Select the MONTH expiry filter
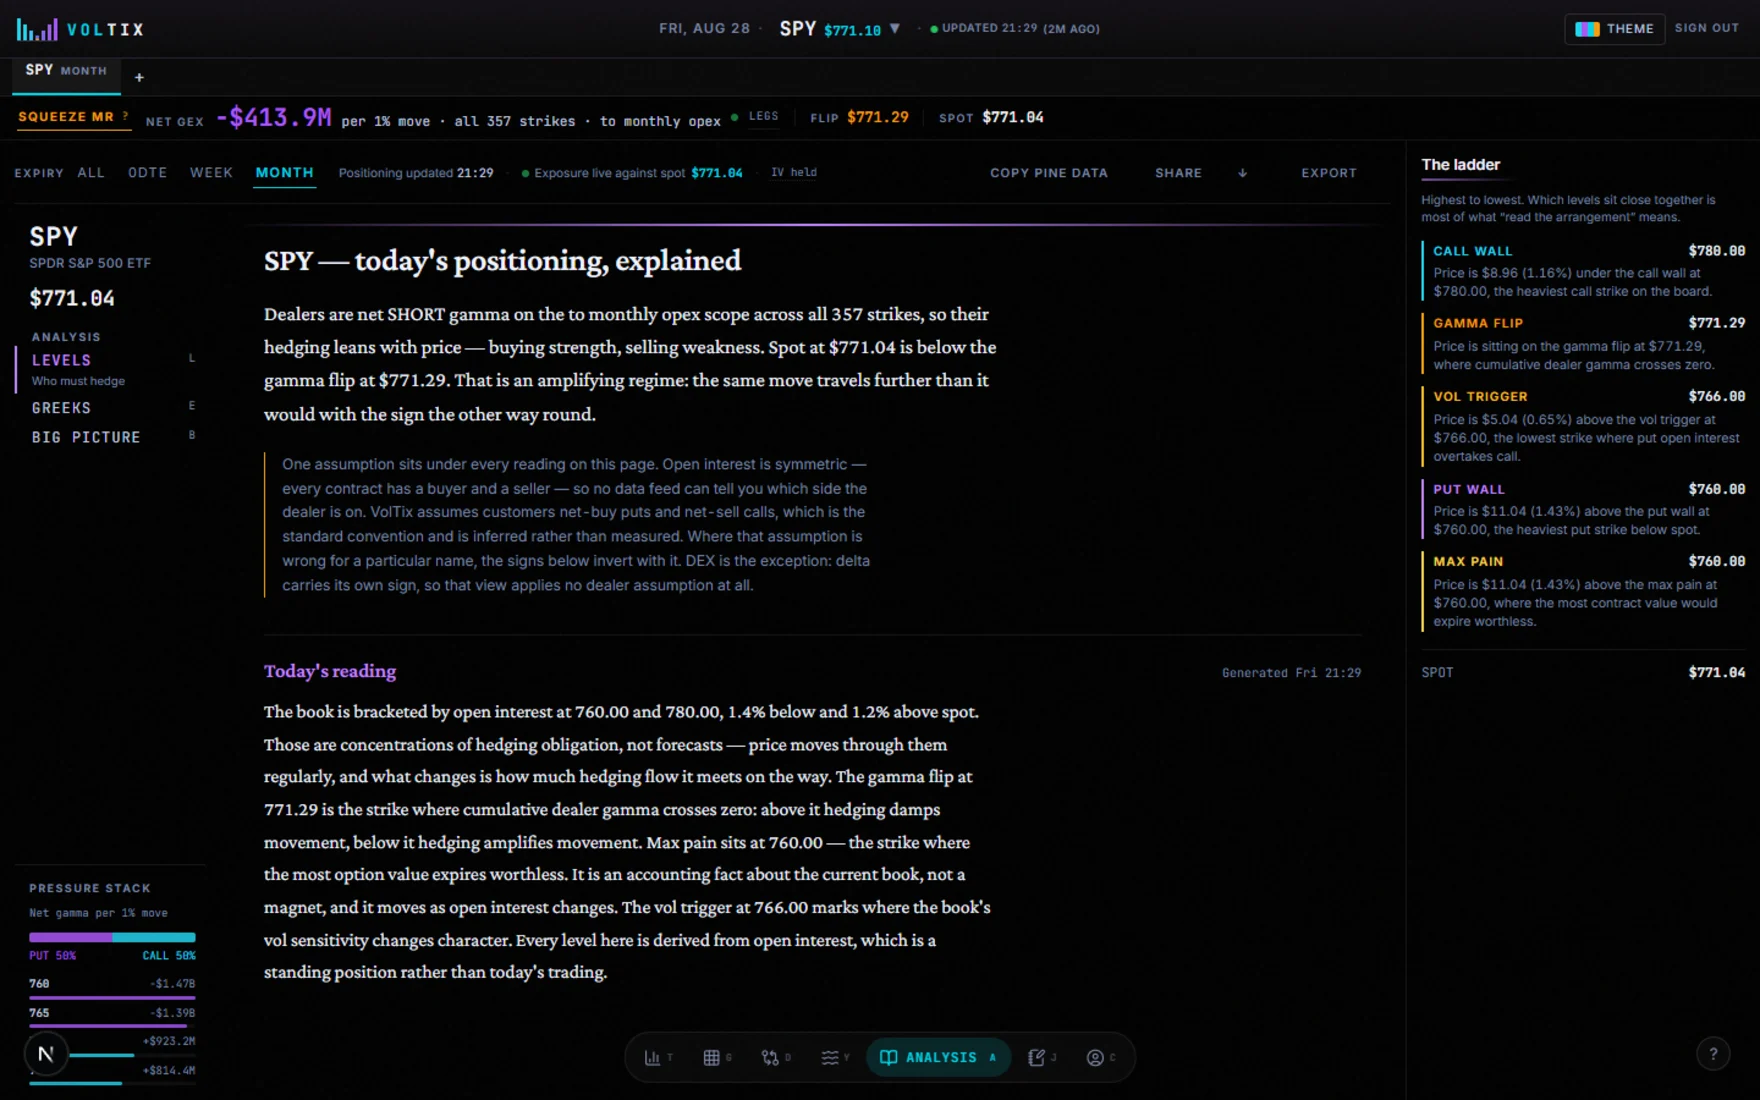The image size is (1760, 1100). click(284, 173)
